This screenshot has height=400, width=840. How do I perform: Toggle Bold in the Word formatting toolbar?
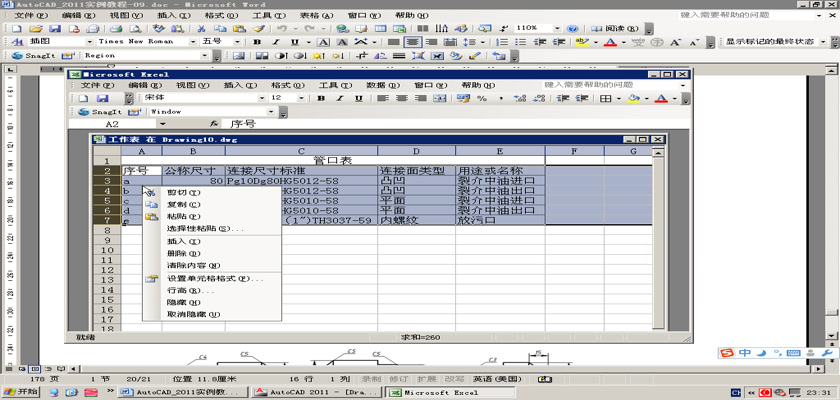pos(257,42)
